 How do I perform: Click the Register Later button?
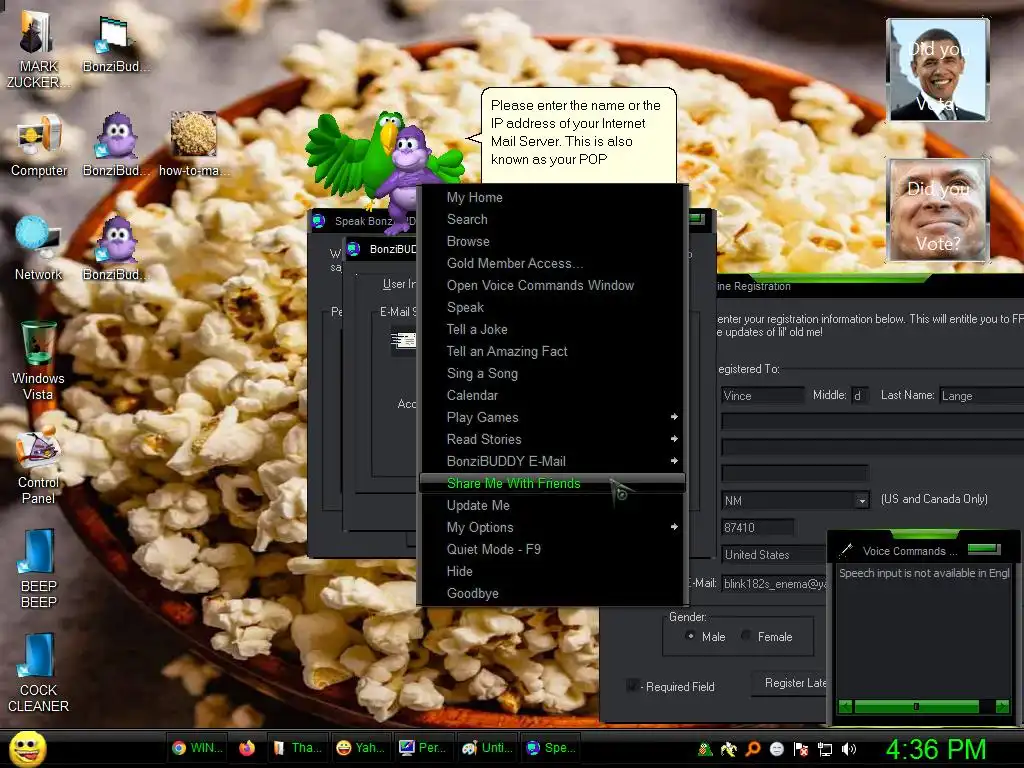coord(790,683)
